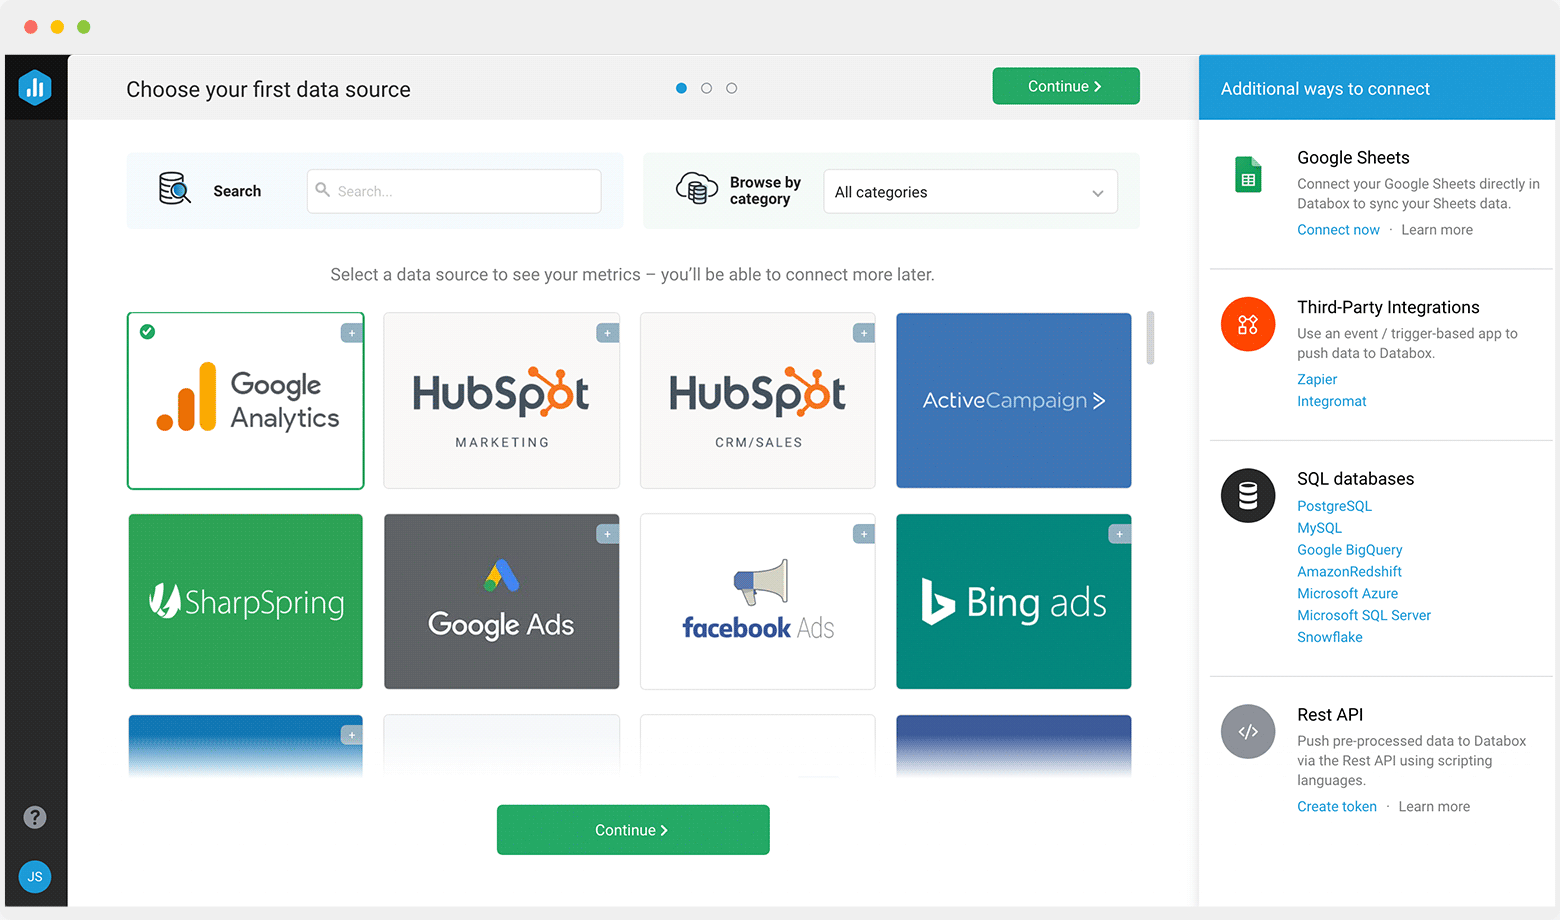Uncheck the Google Analytics green checkmark
The width and height of the screenshot is (1560, 920).
click(x=147, y=331)
